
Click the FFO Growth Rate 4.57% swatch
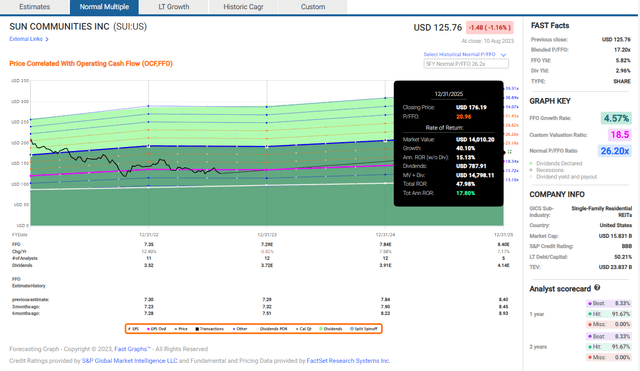point(616,118)
